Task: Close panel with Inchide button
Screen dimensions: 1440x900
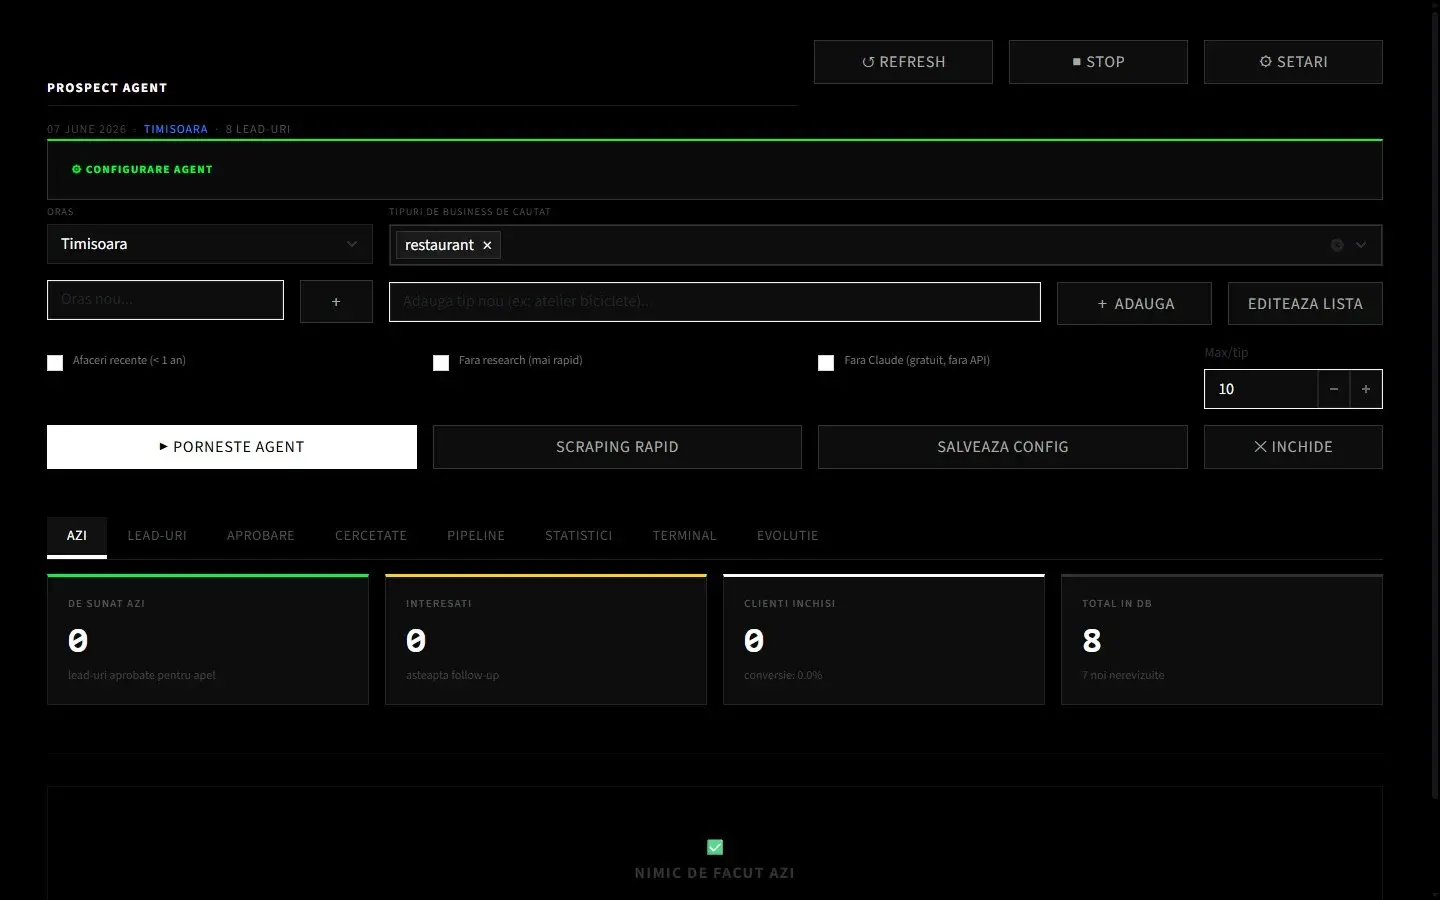Action: (x=1293, y=447)
